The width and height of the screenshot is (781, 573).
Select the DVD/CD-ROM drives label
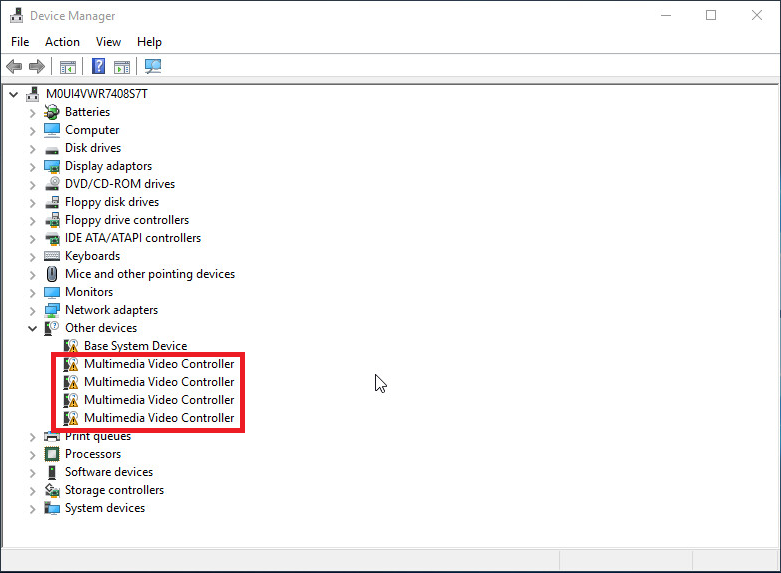(x=120, y=184)
